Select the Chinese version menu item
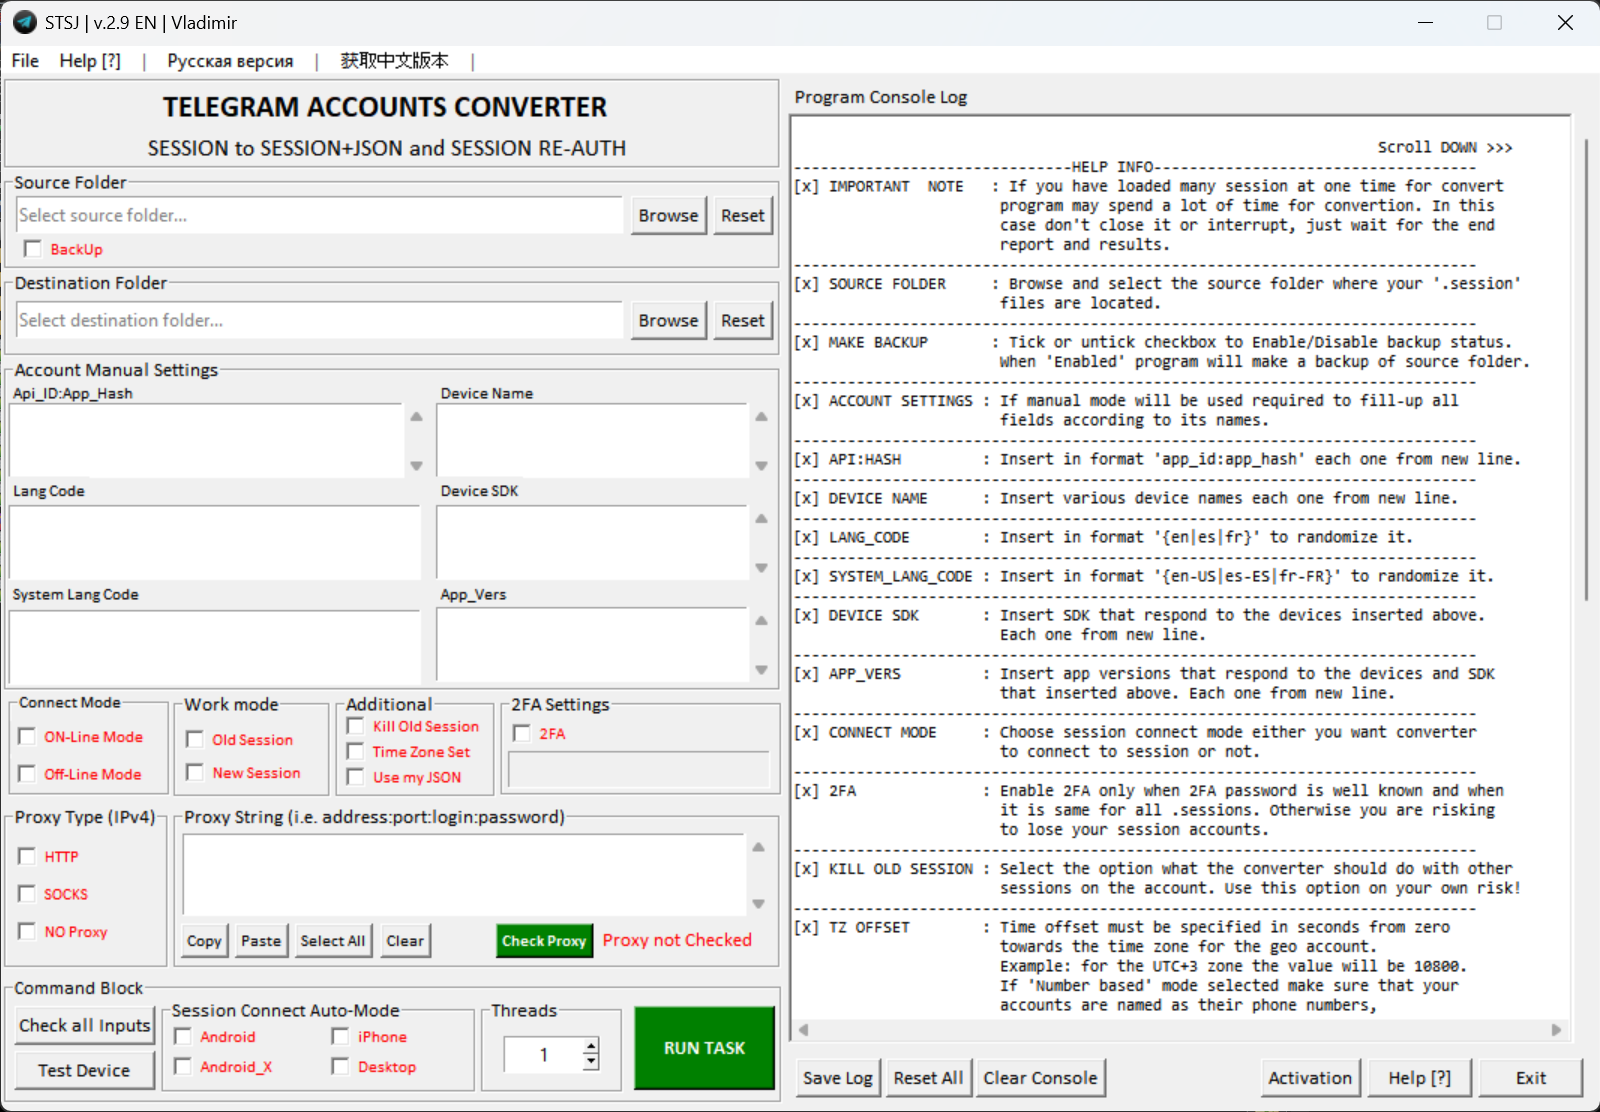 [x=394, y=61]
